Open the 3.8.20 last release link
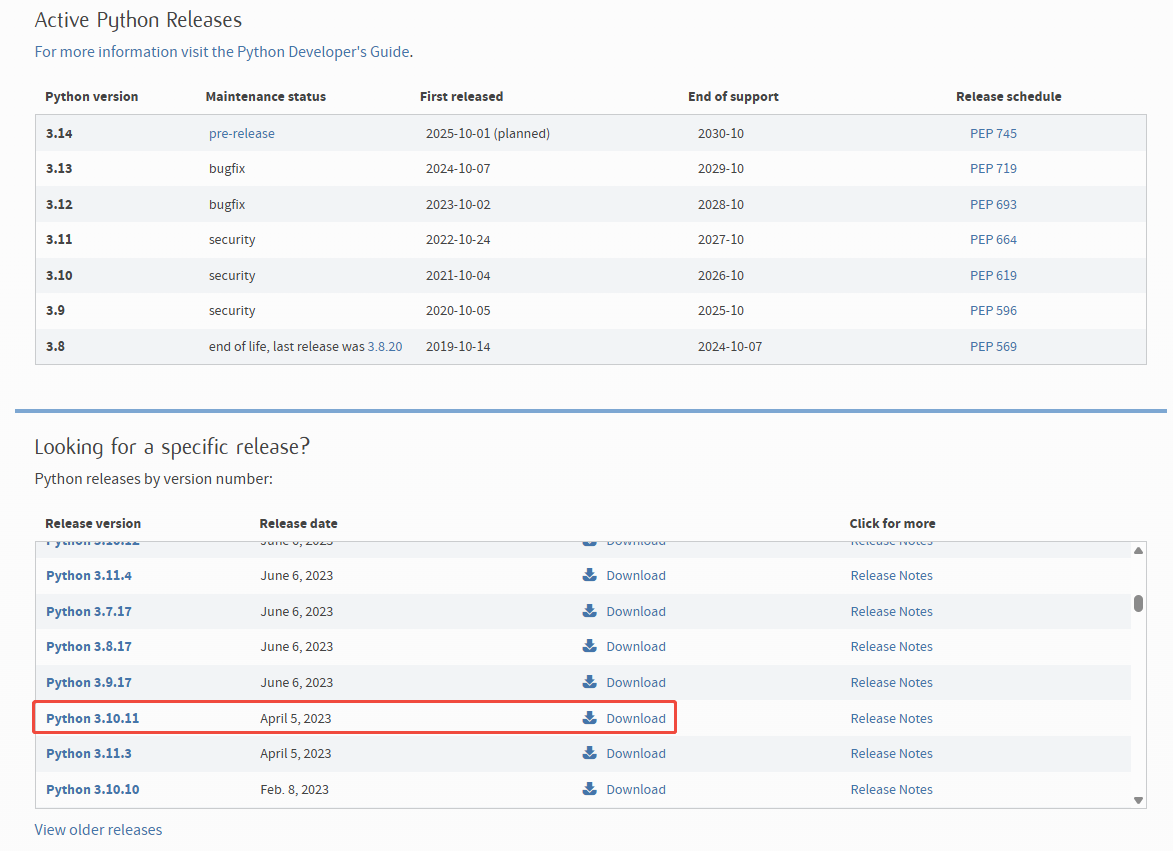1173x851 pixels. (385, 346)
